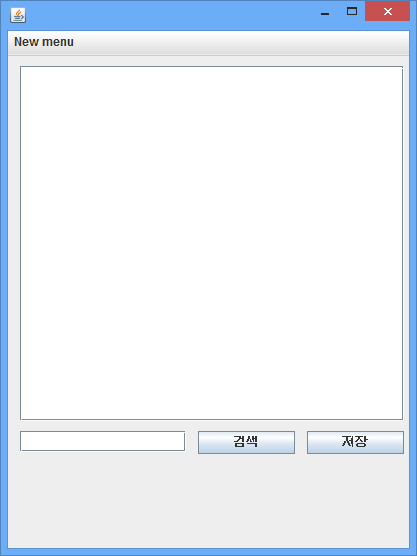
Task: Click the Java coffee cup window icon
Action: pyautogui.click(x=18, y=15)
